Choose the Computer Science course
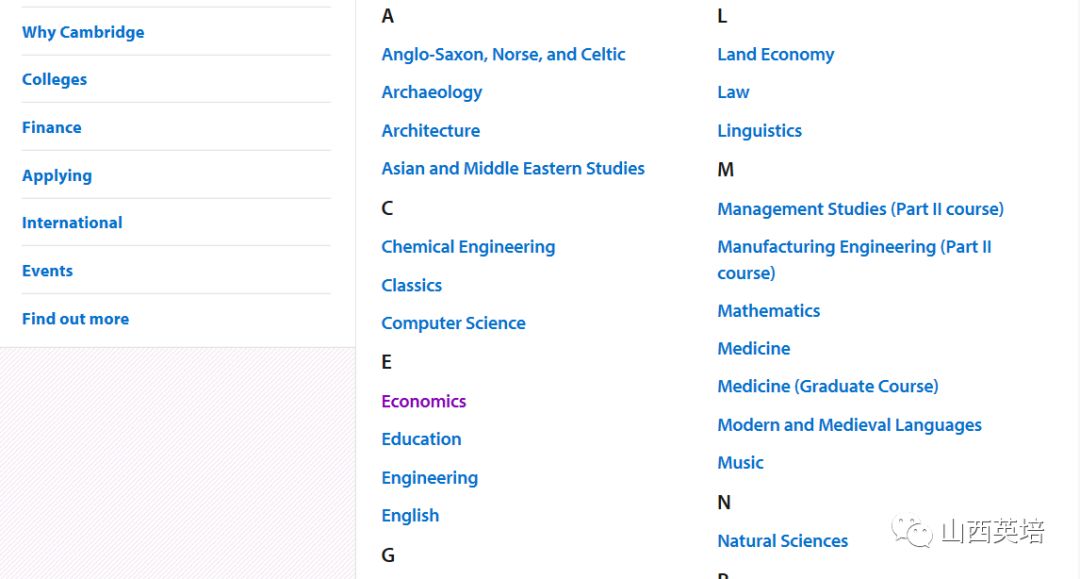The width and height of the screenshot is (1080, 579). [x=453, y=324]
